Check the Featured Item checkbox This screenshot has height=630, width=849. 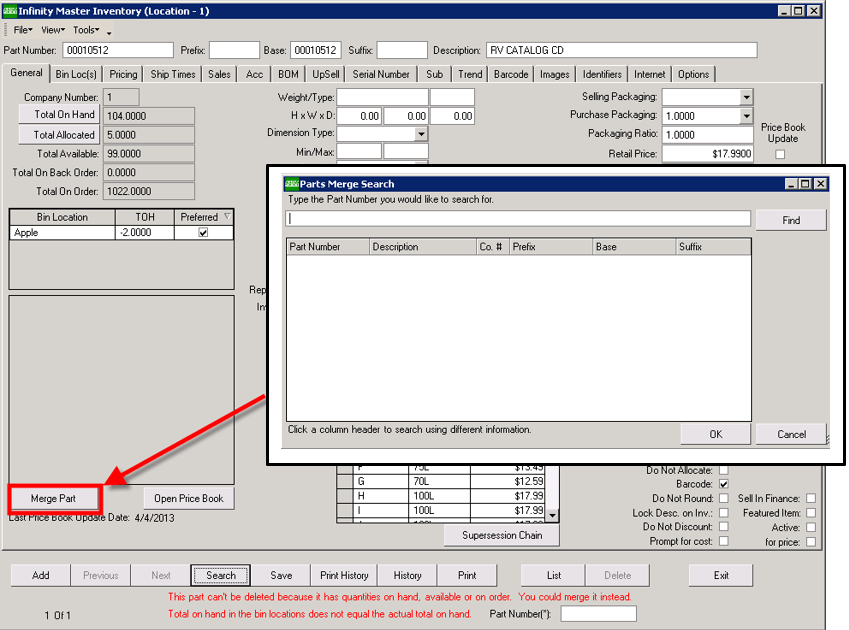click(x=811, y=512)
